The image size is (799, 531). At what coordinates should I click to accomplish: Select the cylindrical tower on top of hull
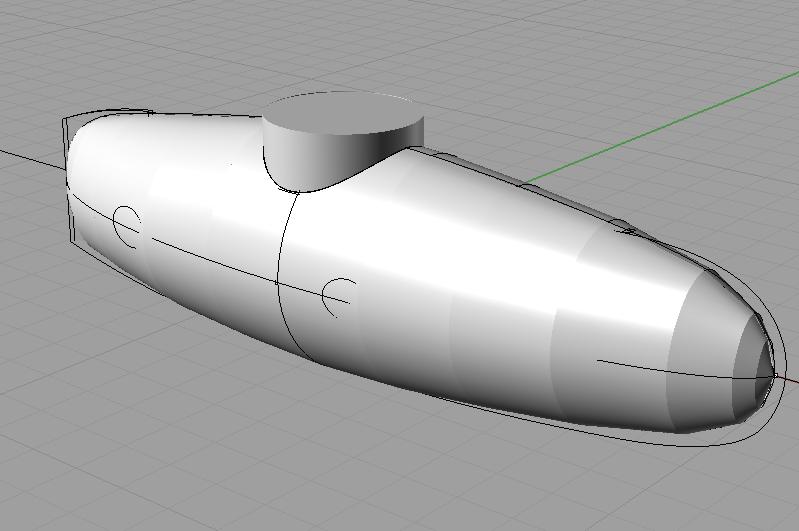click(342, 140)
